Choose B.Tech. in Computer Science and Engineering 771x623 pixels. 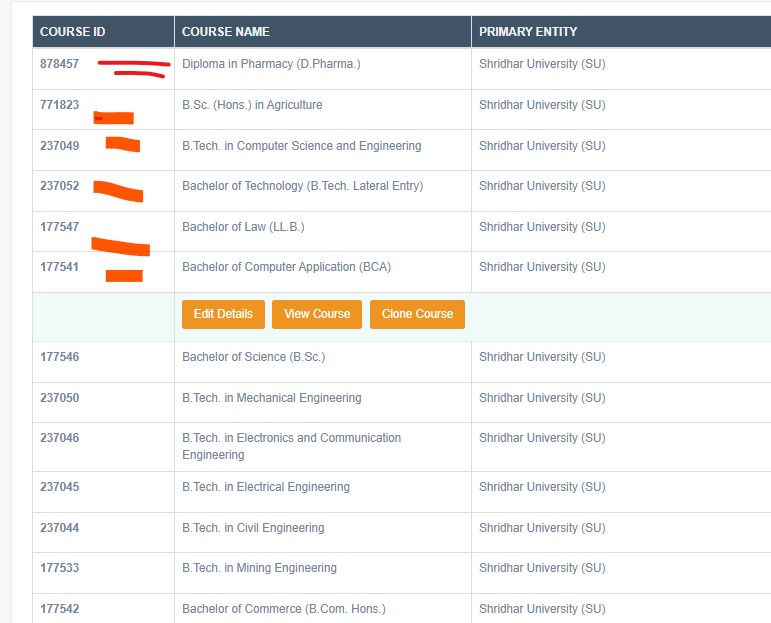tap(301, 146)
